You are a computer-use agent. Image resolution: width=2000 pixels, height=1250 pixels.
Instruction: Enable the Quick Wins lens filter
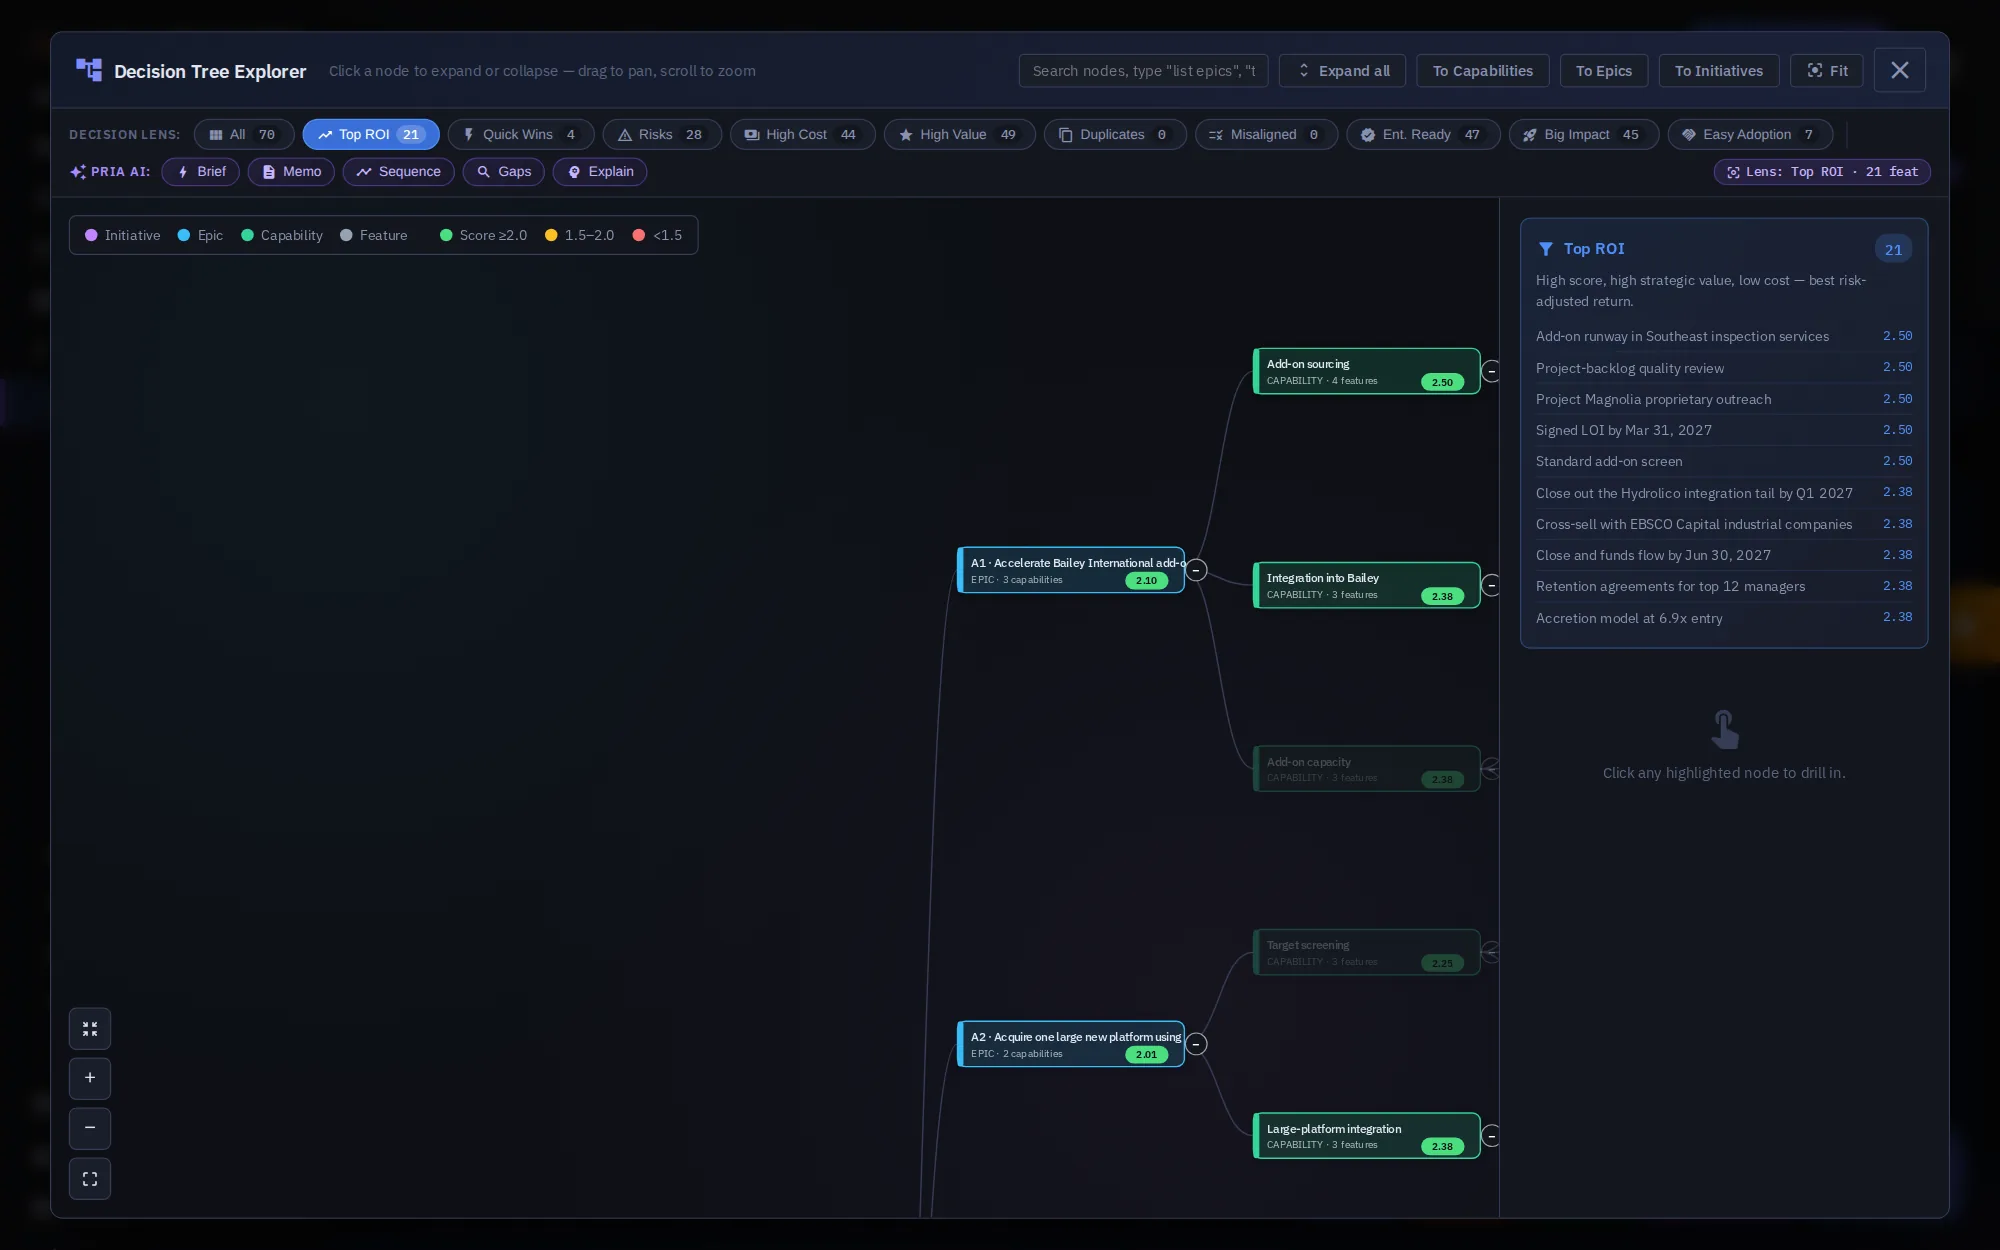pyautogui.click(x=520, y=135)
